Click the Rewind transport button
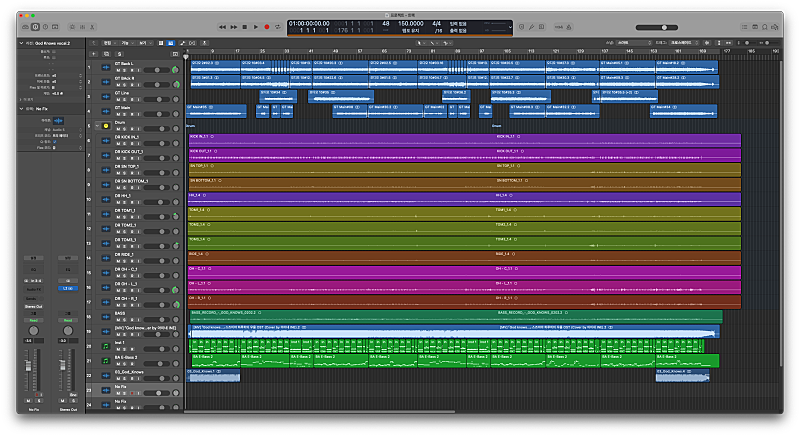 225,27
